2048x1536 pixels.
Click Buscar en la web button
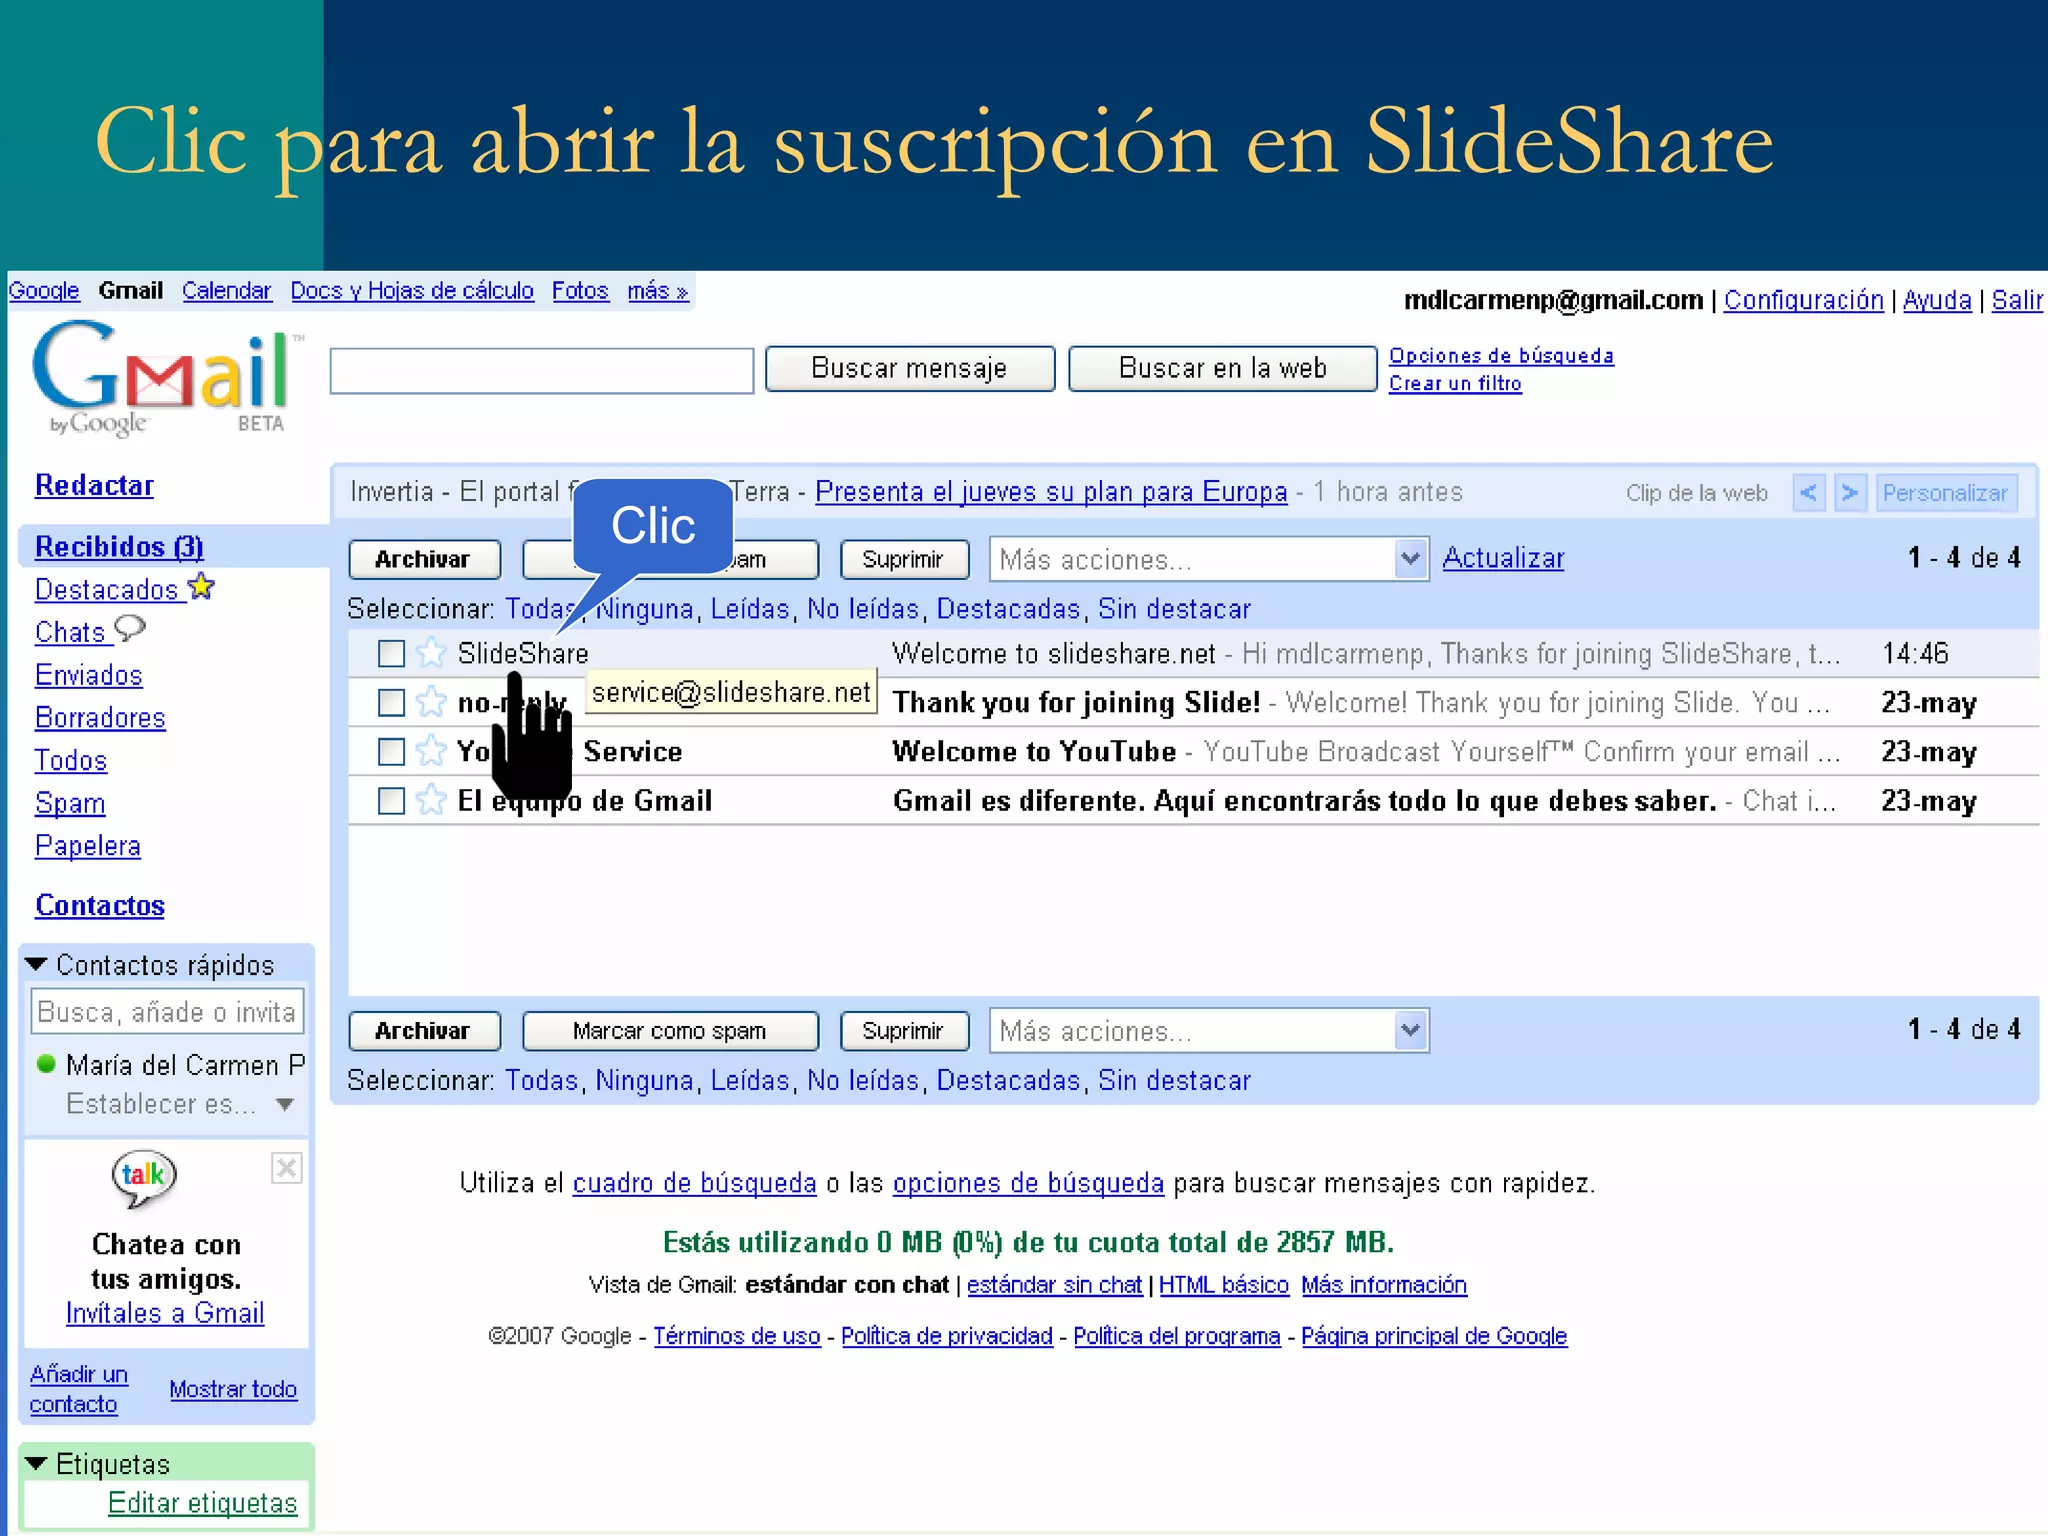[x=1223, y=369]
